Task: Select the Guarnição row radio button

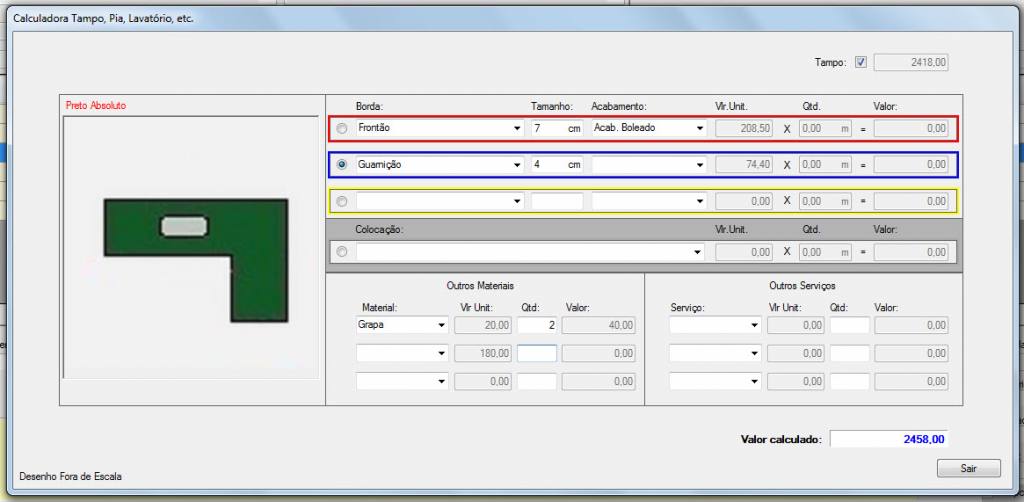Action: (342, 165)
